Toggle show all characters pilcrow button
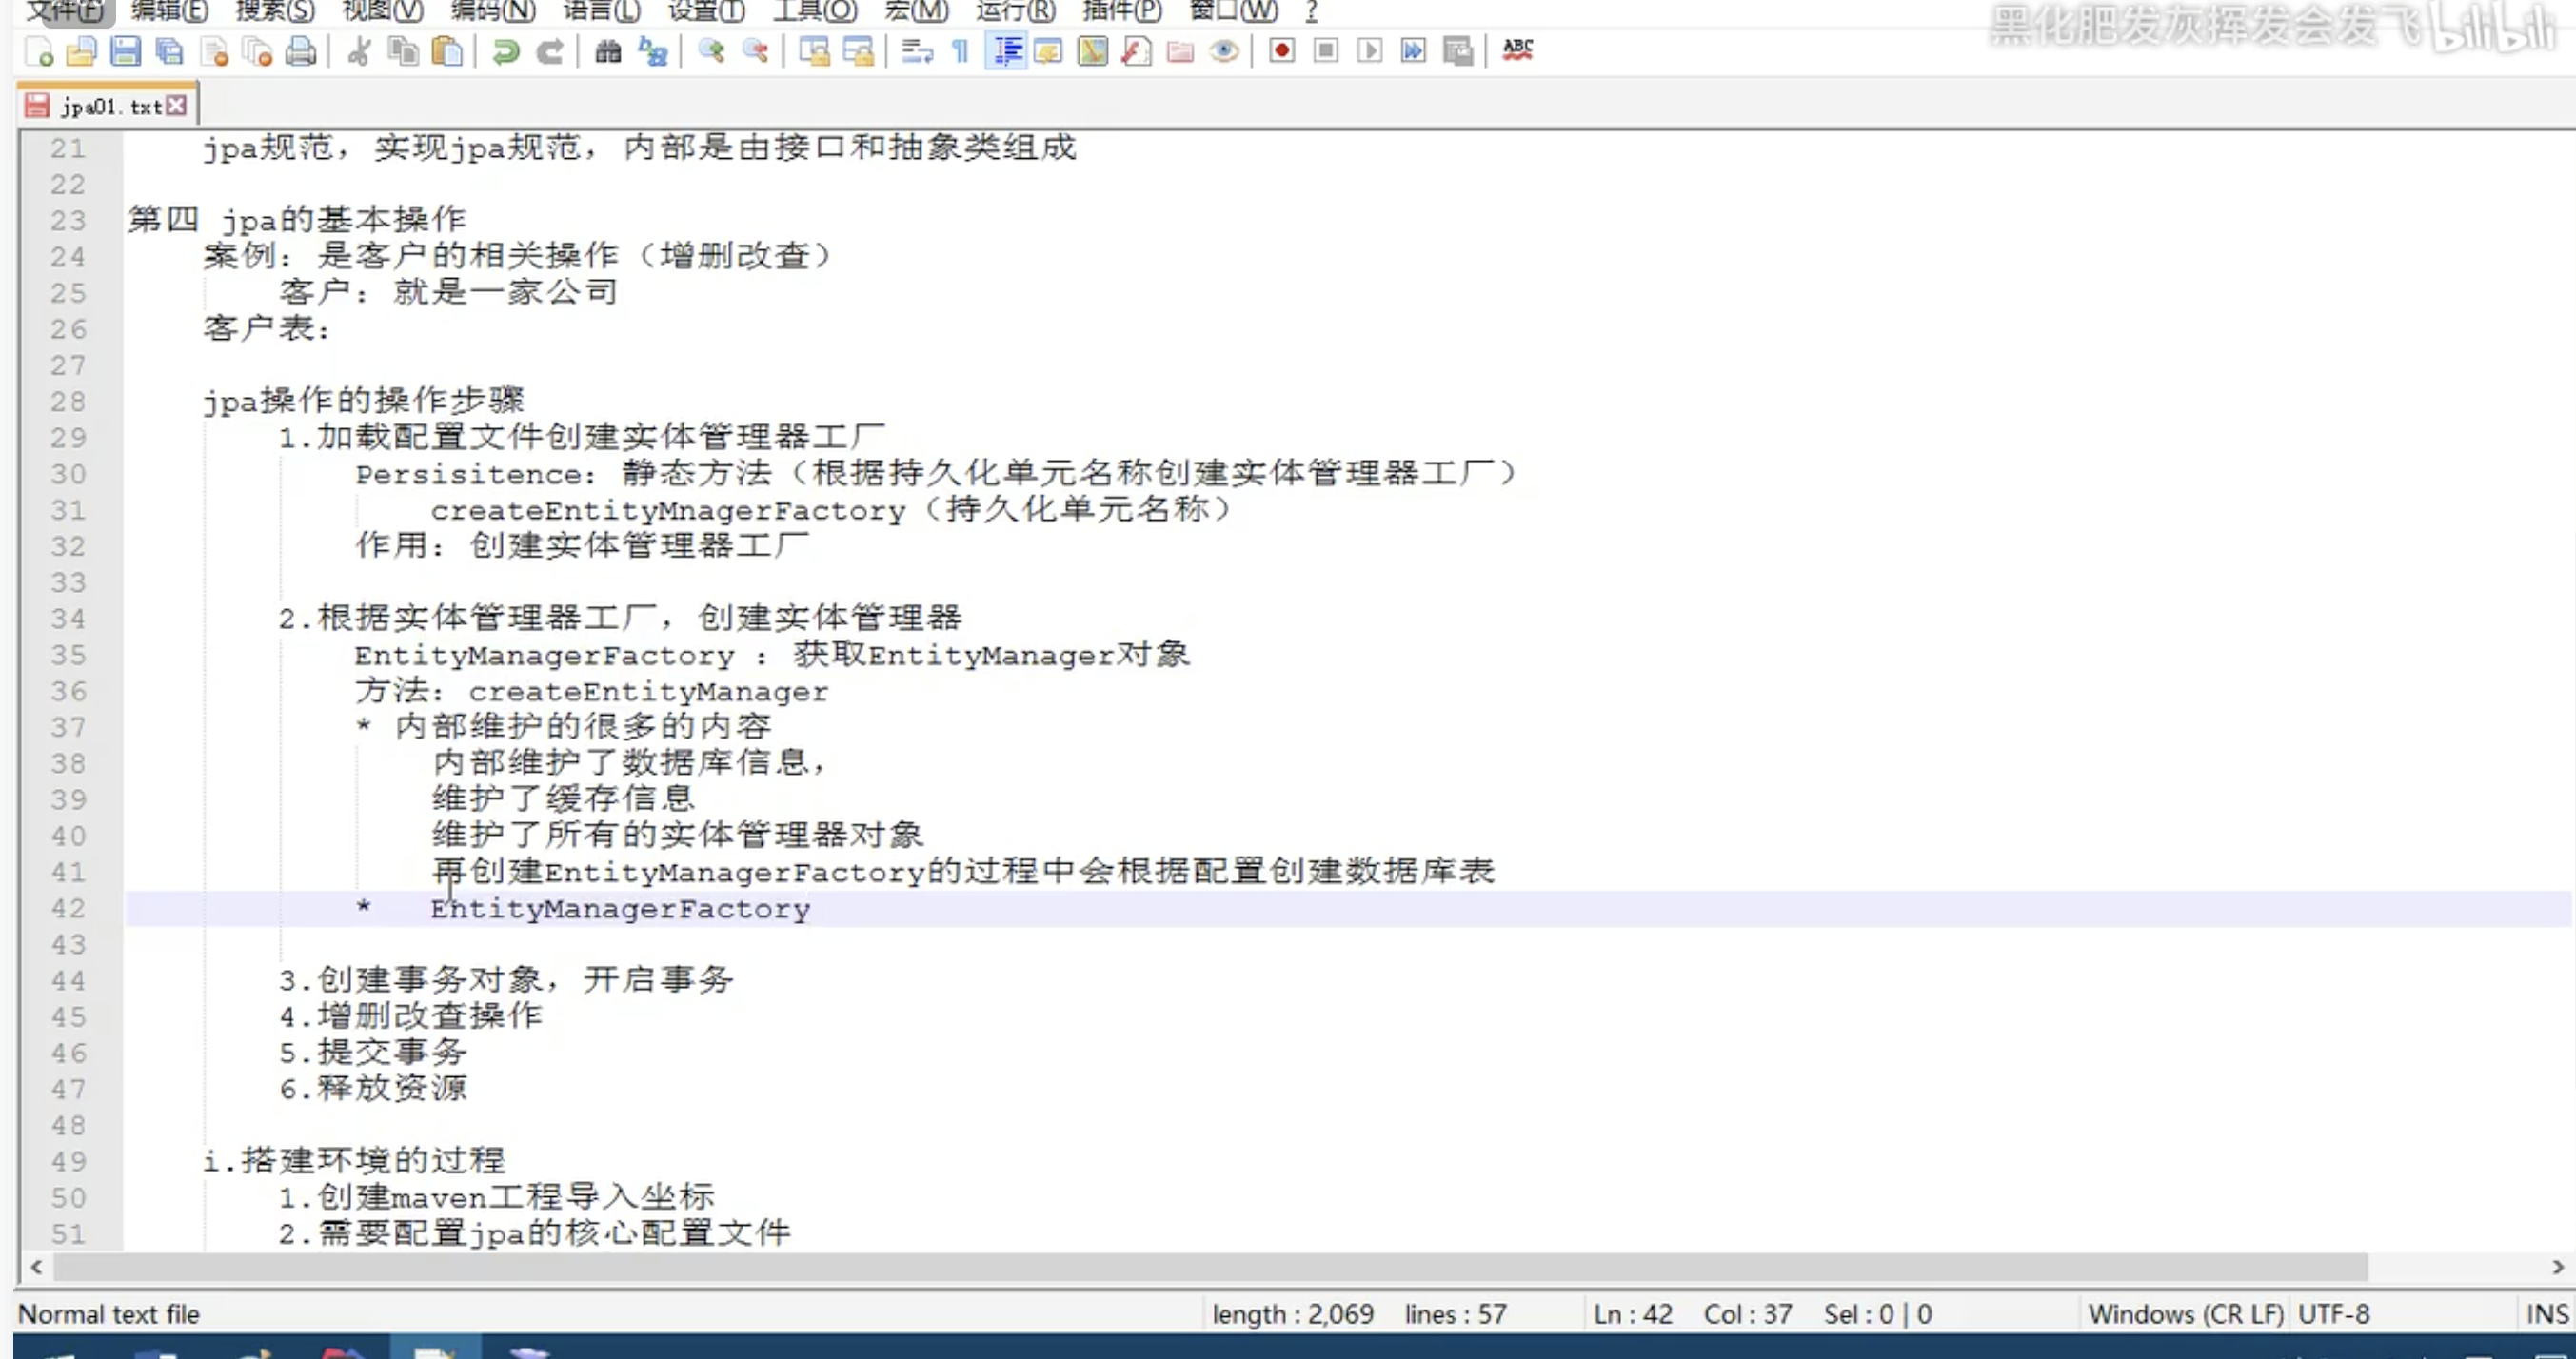The width and height of the screenshot is (2576, 1359). coord(960,51)
